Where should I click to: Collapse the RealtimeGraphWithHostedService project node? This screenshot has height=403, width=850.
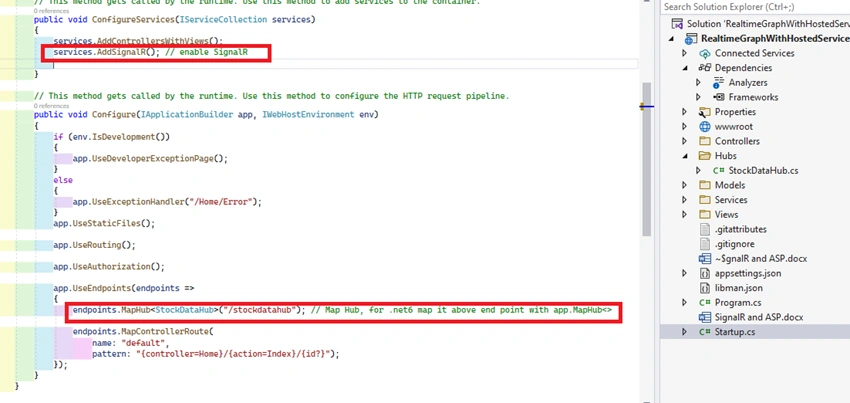[x=672, y=39]
